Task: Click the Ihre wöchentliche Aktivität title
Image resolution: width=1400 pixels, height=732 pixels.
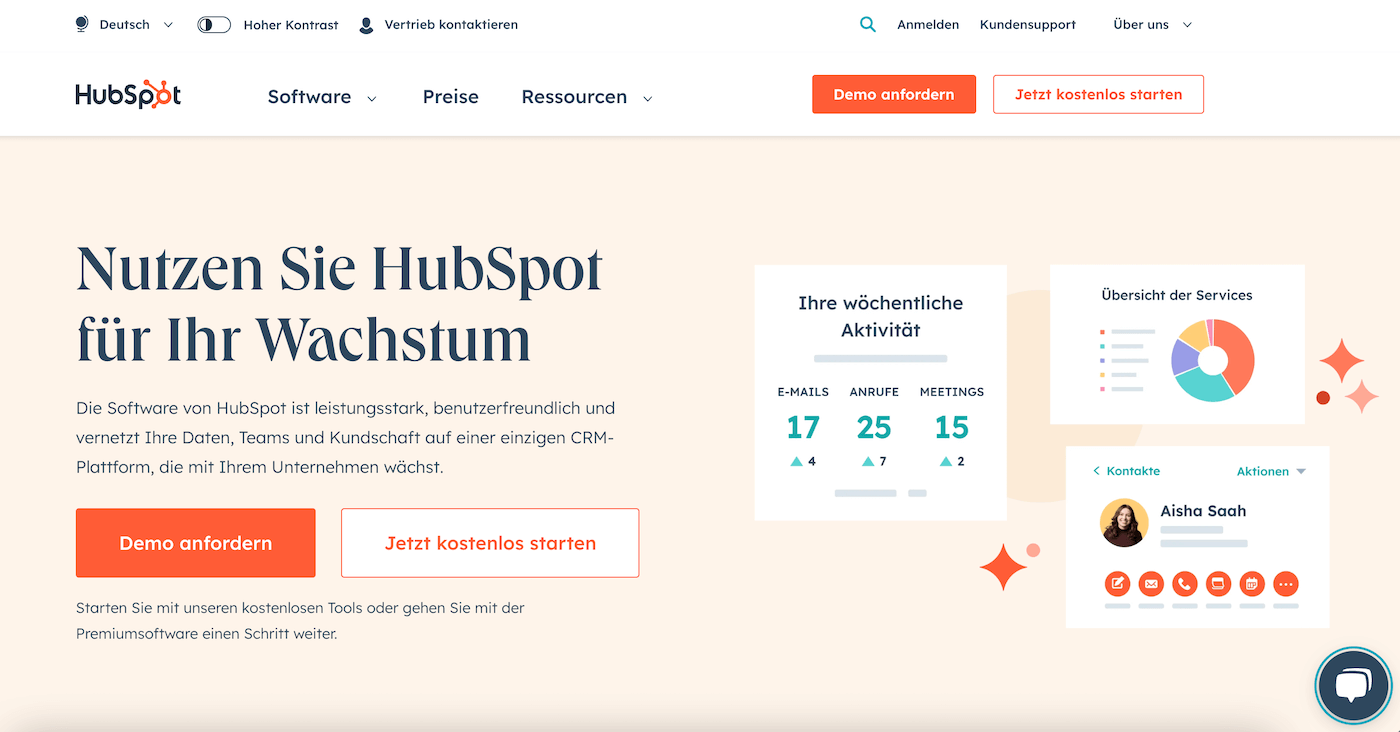Action: click(881, 316)
